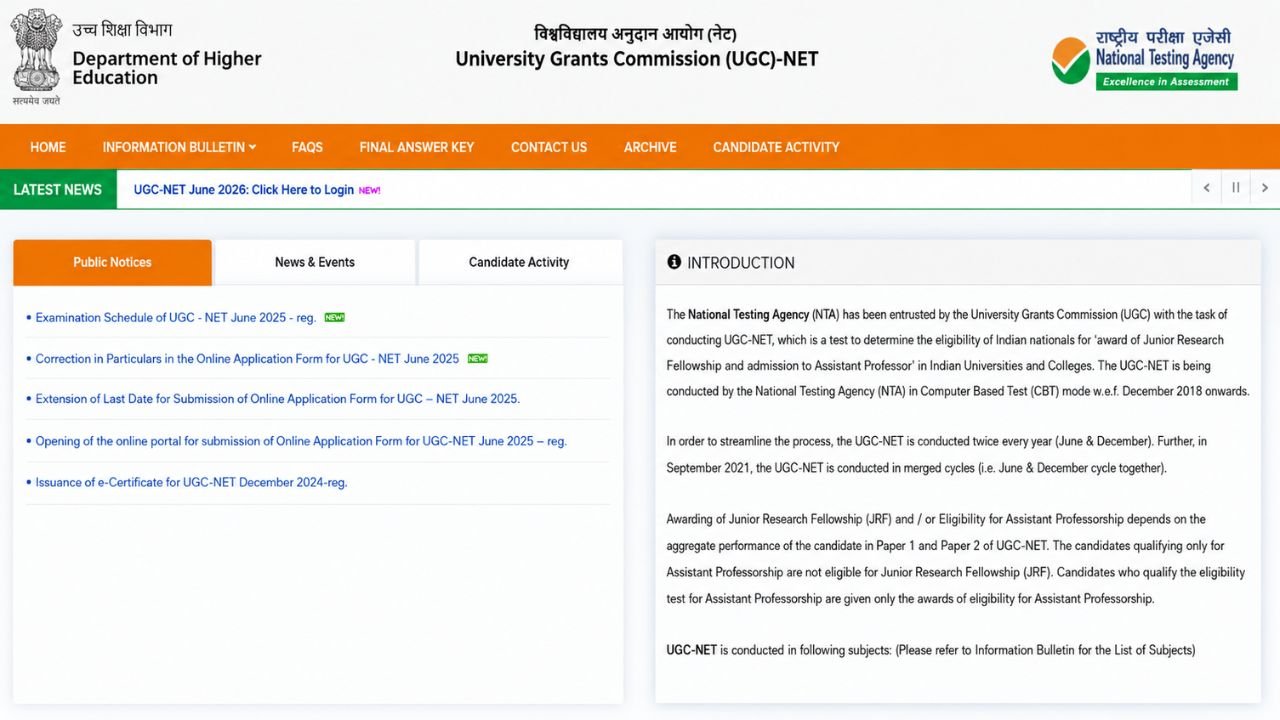
Task: Open FINAL ANSWER KEY page
Action: point(417,147)
